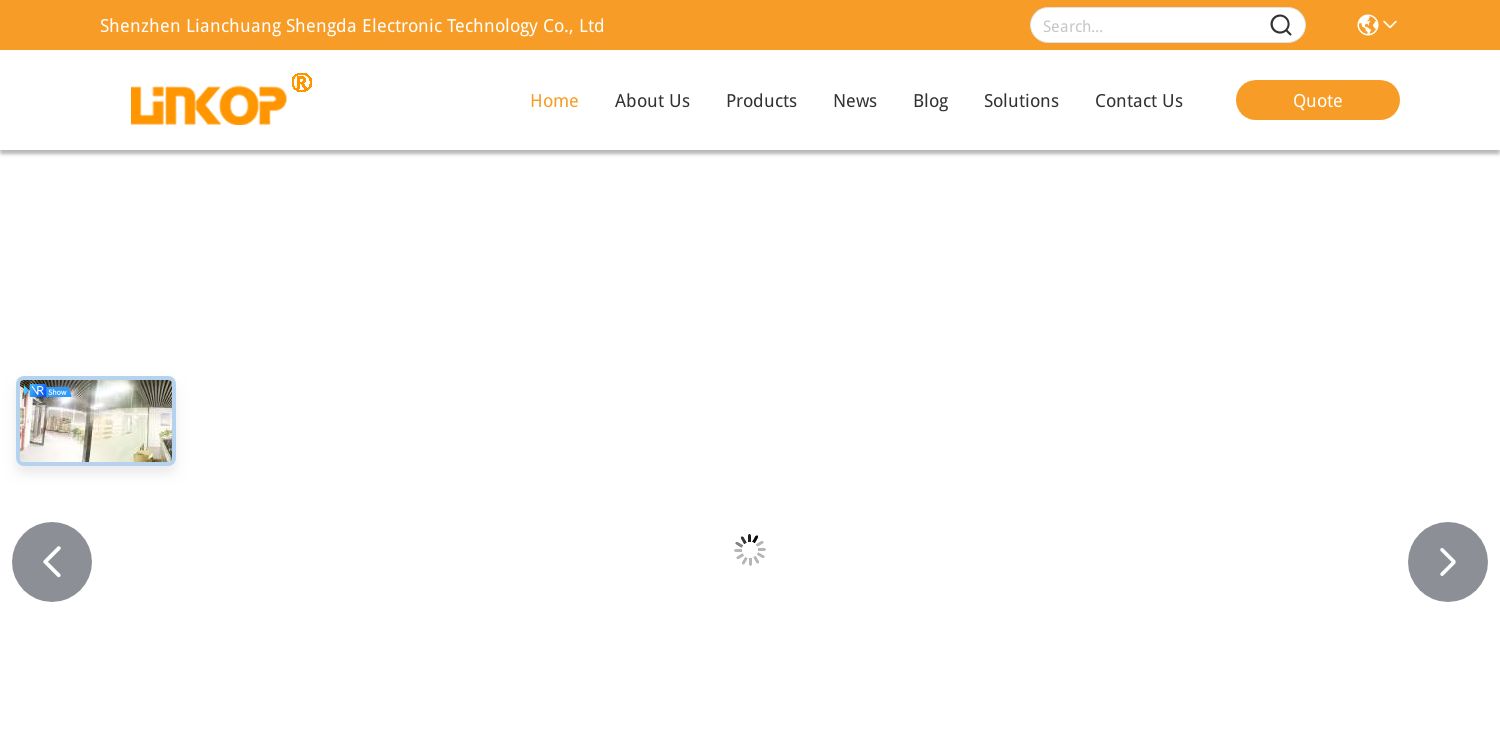Click the Shenzhen Lianchuang Shengda company name link
The image size is (1500, 756).
click(x=352, y=25)
